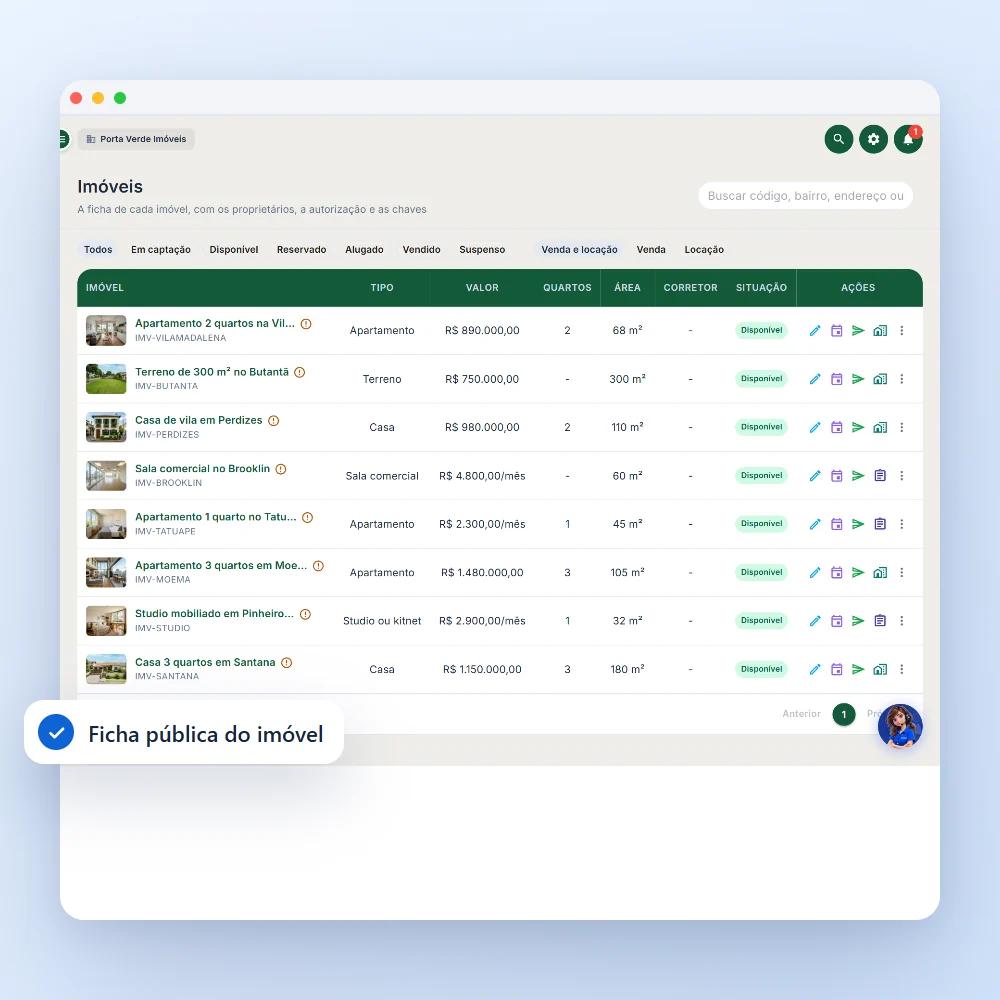Click the warning icon beside Casa 3 quartos em Santana
This screenshot has height=1000, width=1000.
pyautogui.click(x=286, y=663)
